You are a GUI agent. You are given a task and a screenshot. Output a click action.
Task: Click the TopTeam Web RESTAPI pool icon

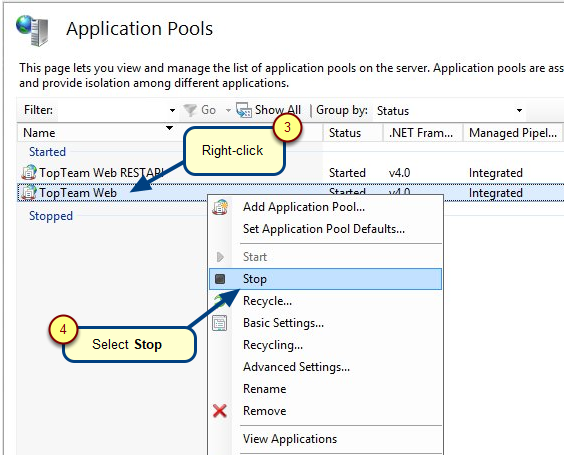[29, 172]
